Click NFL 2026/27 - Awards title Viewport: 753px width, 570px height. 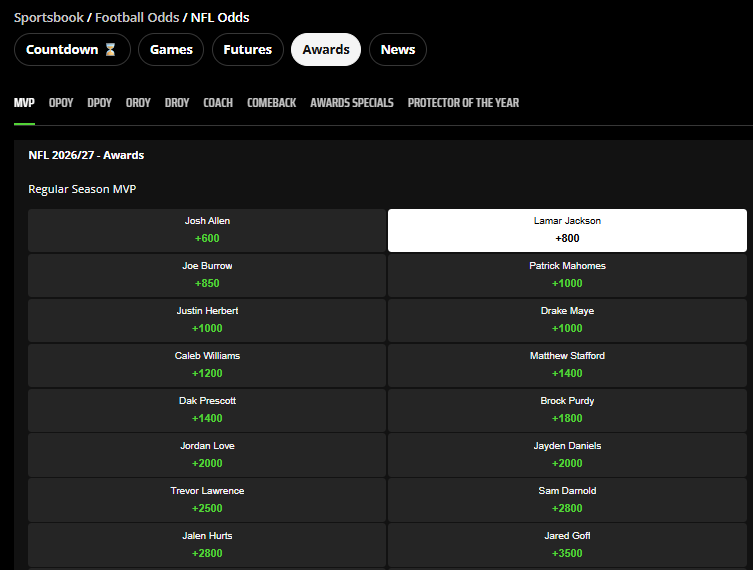(86, 155)
